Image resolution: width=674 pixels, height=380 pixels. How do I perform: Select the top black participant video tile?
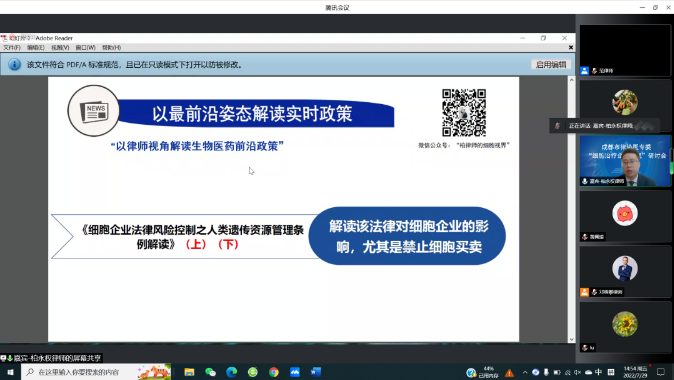pos(625,50)
